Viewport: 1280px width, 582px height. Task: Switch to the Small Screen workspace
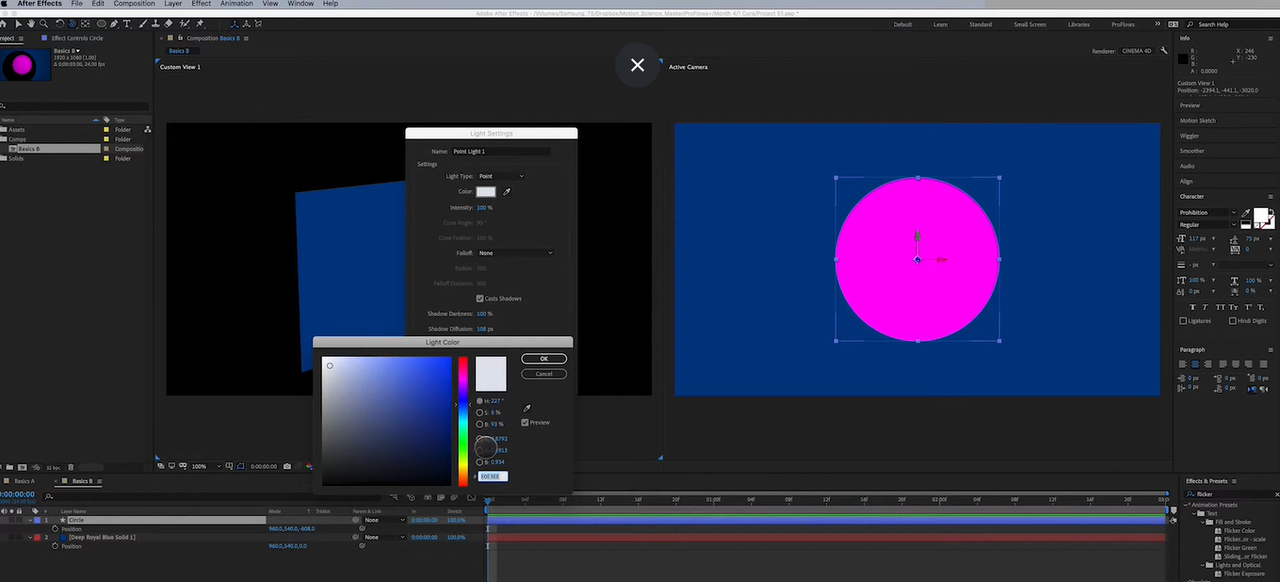(1030, 24)
